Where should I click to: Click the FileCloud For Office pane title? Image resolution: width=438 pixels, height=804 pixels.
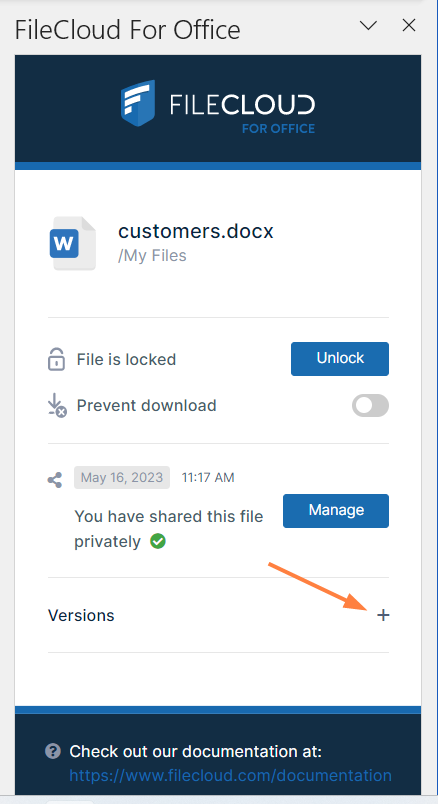tap(128, 30)
